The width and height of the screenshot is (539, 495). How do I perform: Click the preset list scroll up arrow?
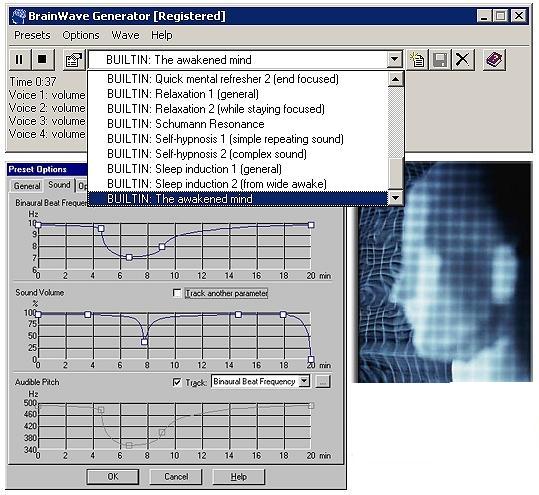point(395,79)
